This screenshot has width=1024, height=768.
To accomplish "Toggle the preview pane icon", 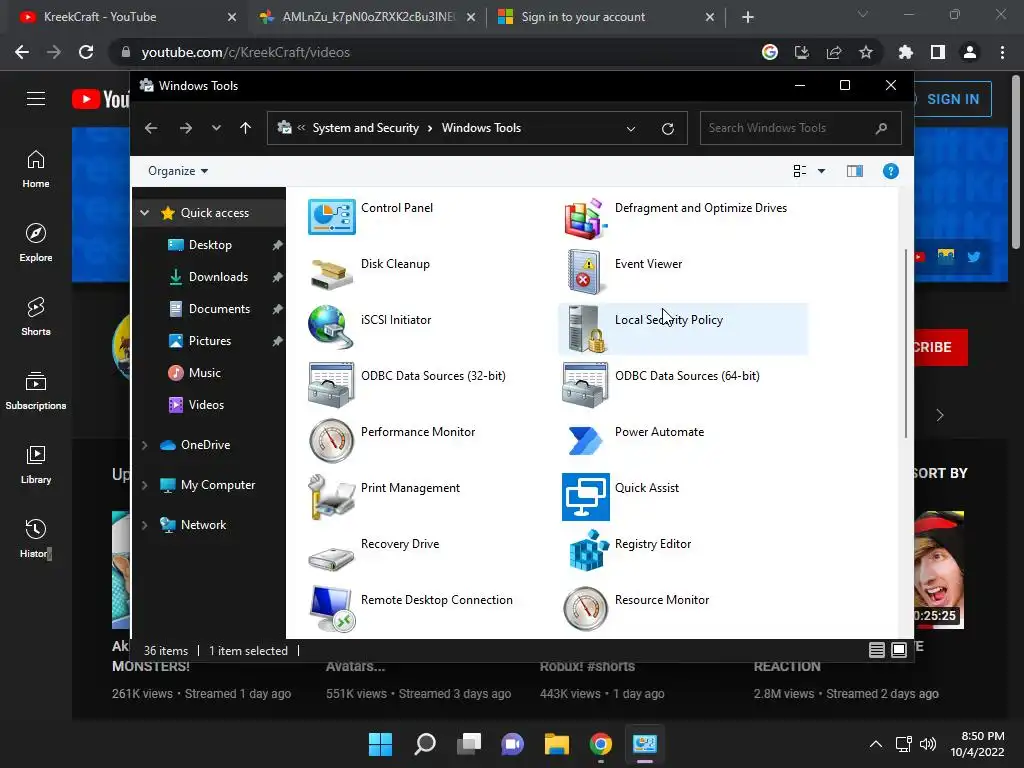I will (854, 171).
